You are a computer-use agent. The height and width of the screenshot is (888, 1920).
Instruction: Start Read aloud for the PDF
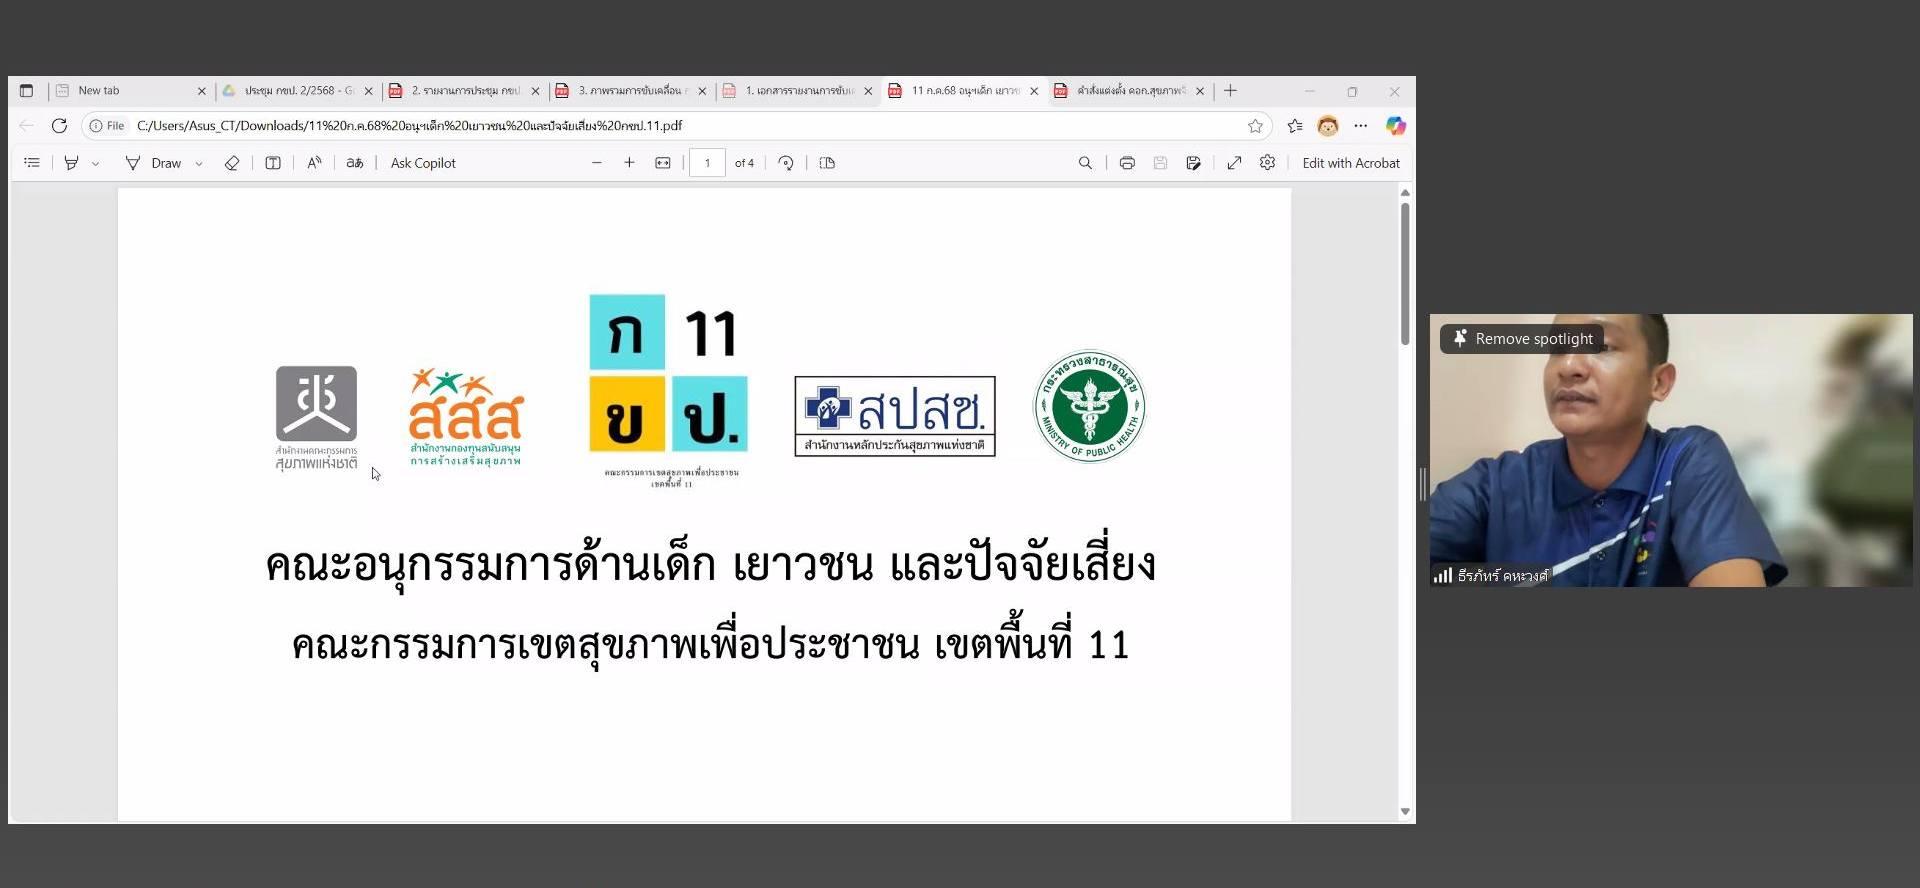click(x=314, y=163)
